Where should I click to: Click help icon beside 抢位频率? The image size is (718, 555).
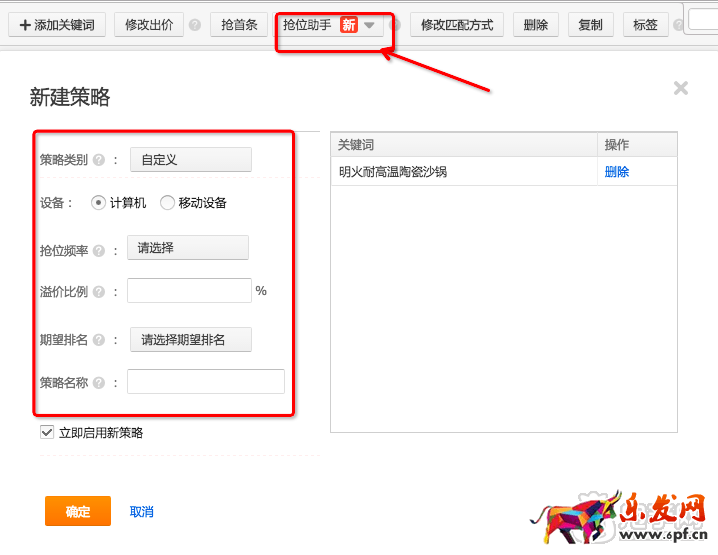pos(99,249)
